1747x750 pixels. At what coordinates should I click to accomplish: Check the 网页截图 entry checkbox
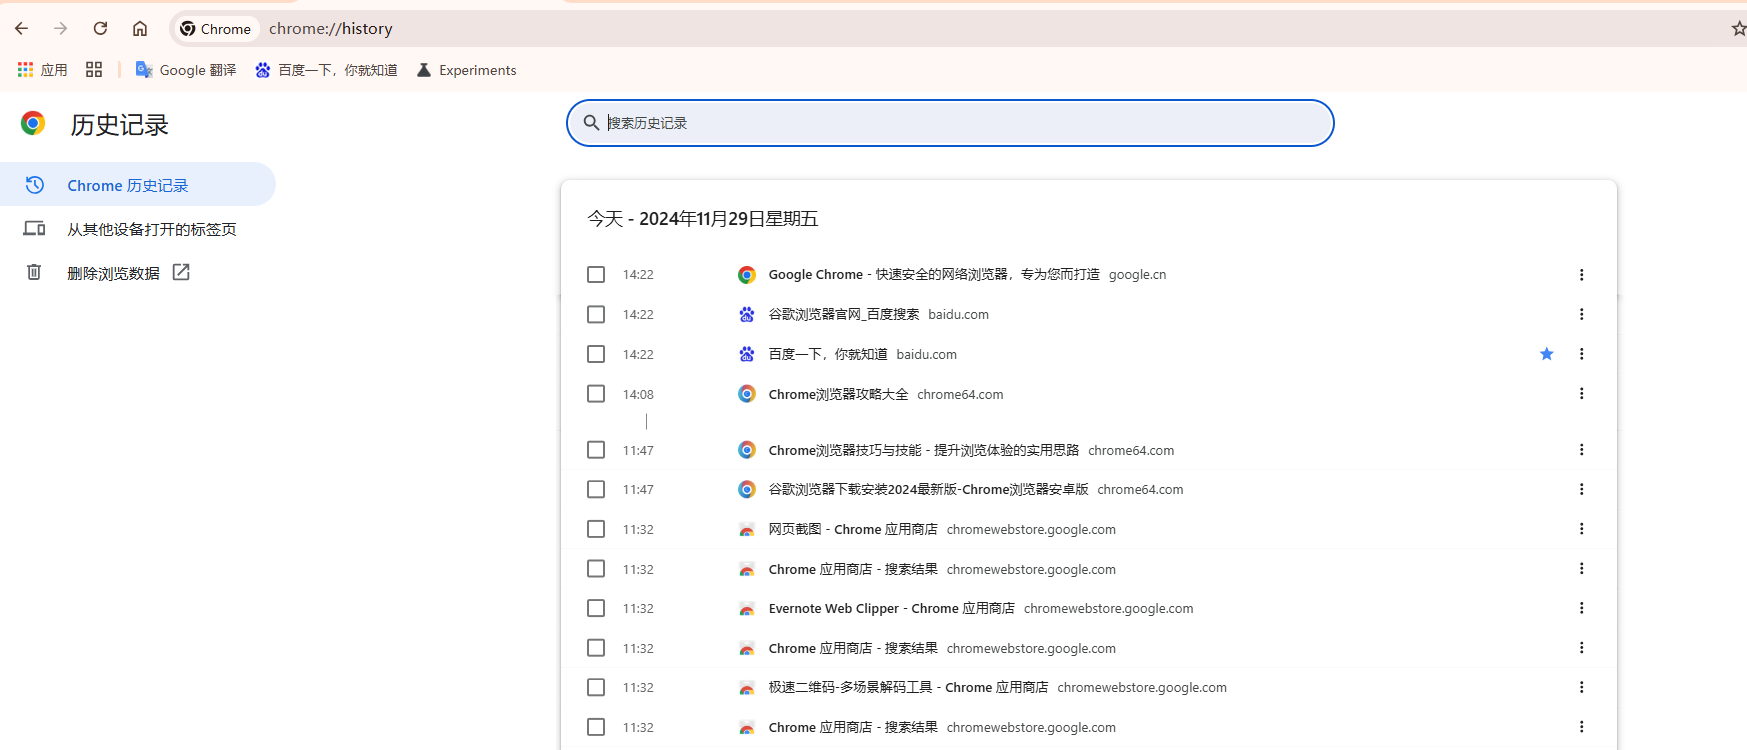click(596, 529)
